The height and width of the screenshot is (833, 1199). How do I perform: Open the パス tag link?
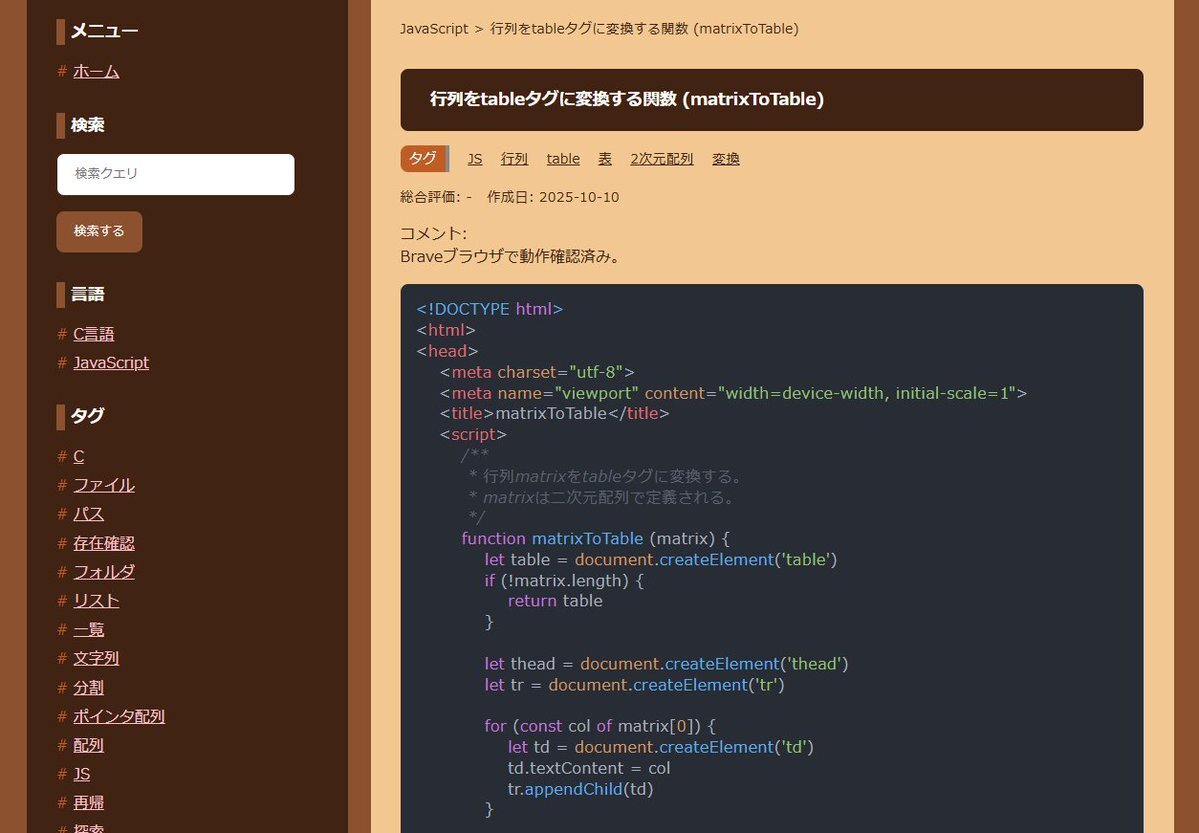(88, 514)
